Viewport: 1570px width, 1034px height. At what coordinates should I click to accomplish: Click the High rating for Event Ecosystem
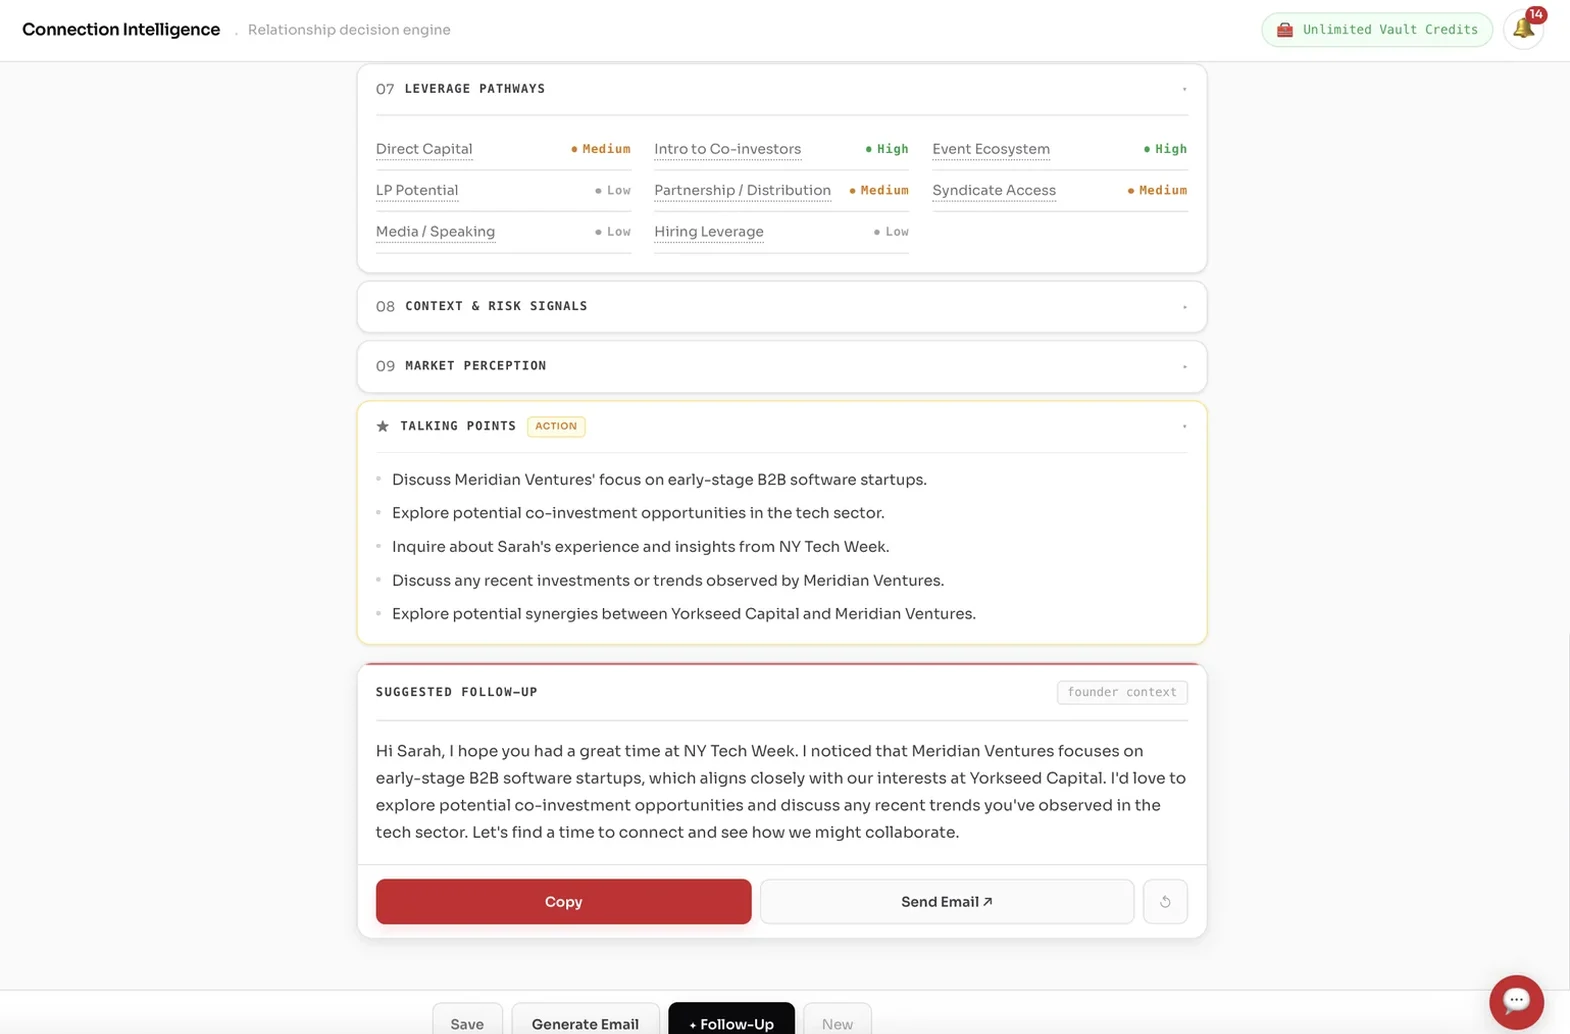(x=1165, y=149)
